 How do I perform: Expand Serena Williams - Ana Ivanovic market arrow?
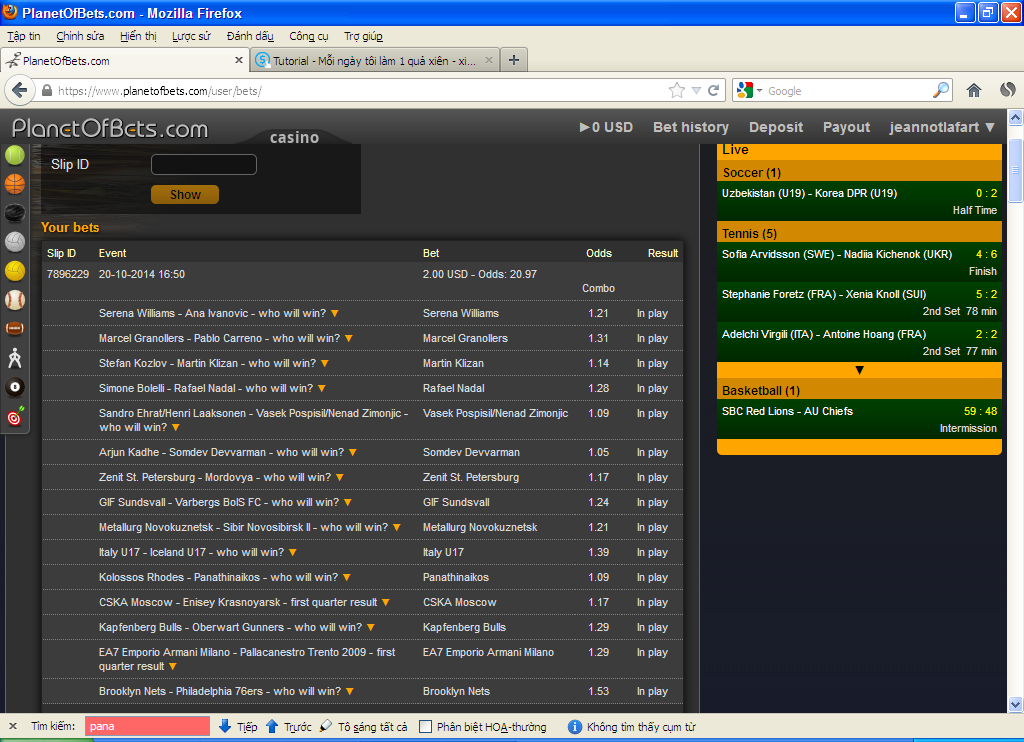point(335,314)
